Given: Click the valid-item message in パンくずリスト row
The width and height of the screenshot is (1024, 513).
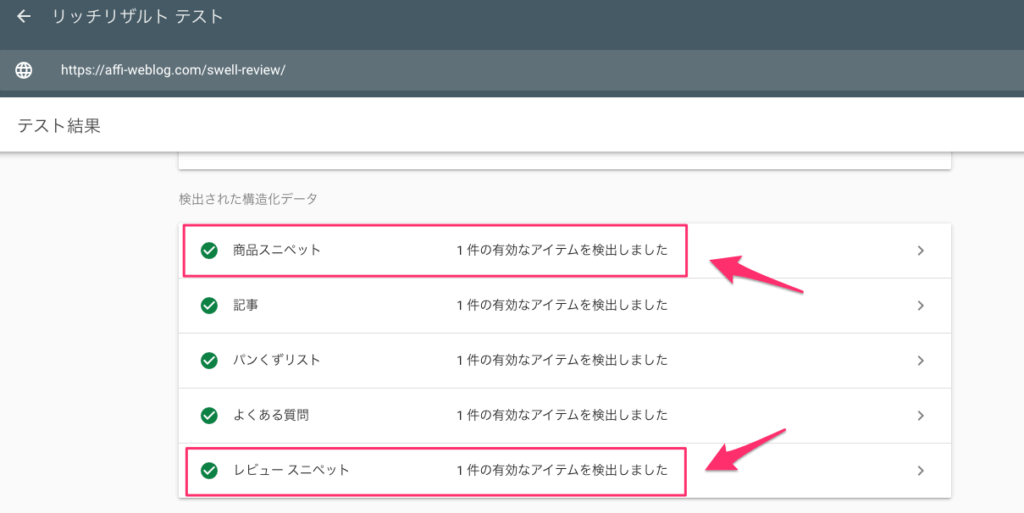Looking at the screenshot, I should point(562,360).
